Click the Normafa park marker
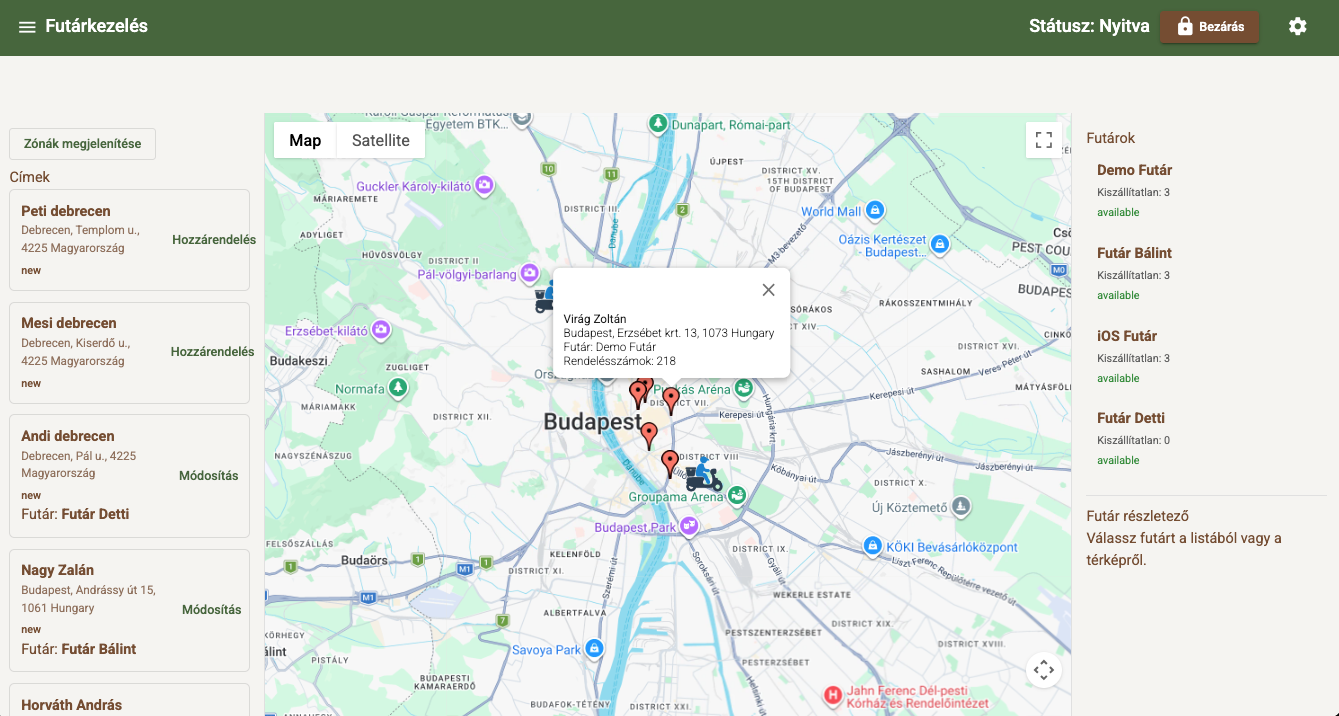1339x716 pixels. 398,388
